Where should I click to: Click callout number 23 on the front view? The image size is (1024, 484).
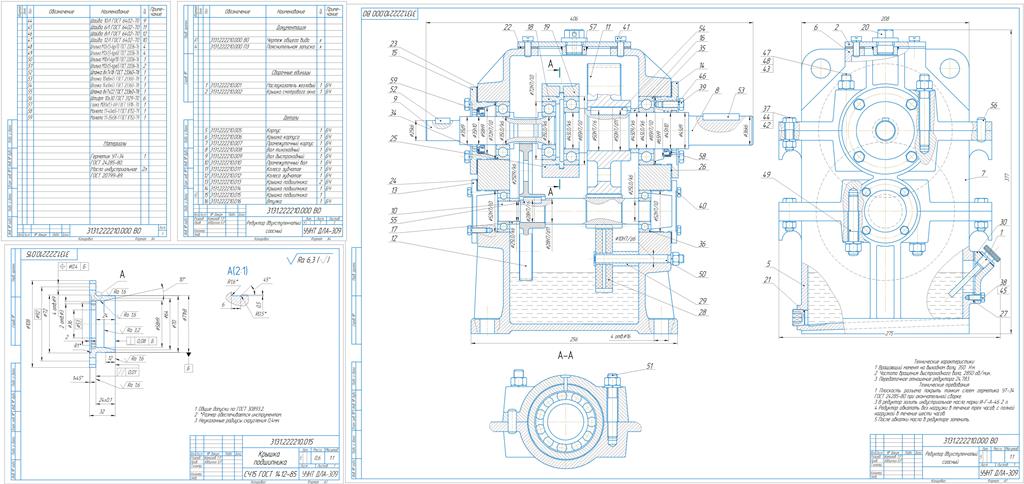click(x=394, y=43)
